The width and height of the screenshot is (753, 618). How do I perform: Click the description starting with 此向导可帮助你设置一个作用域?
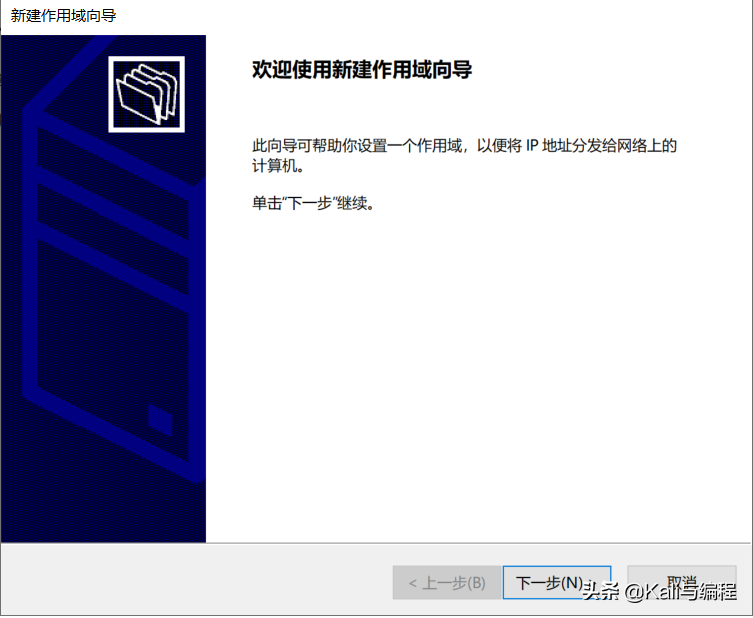464,155
